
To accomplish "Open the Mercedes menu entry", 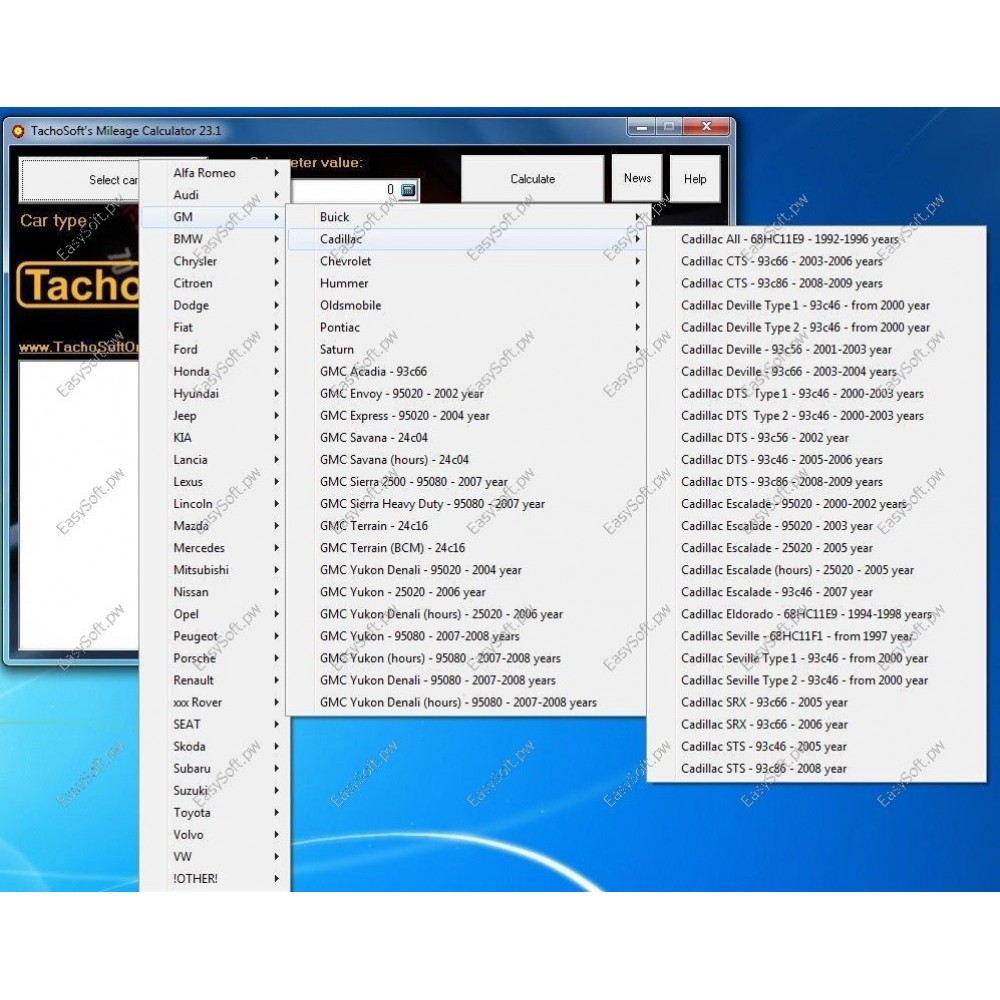I will 214,548.
